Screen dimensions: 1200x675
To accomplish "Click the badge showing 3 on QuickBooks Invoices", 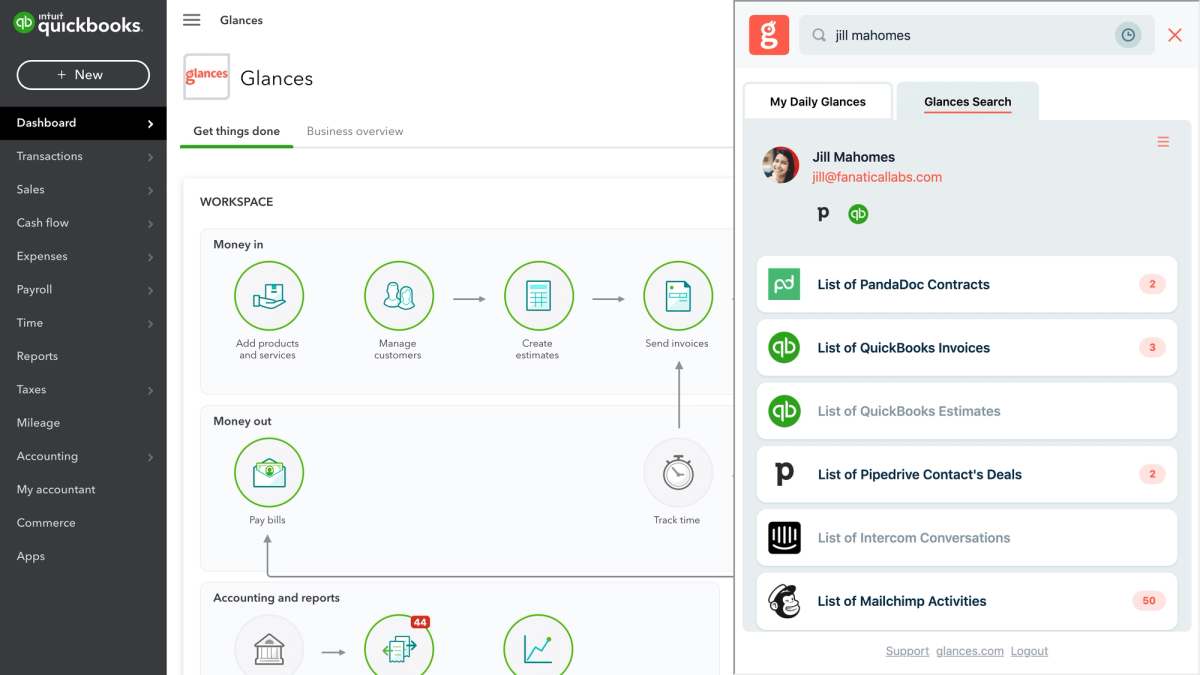I will coord(1152,348).
